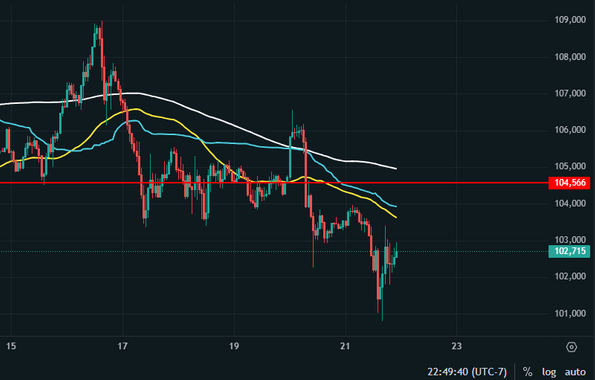Click price axis label 102,000
The image size is (595, 380).
pos(570,276)
